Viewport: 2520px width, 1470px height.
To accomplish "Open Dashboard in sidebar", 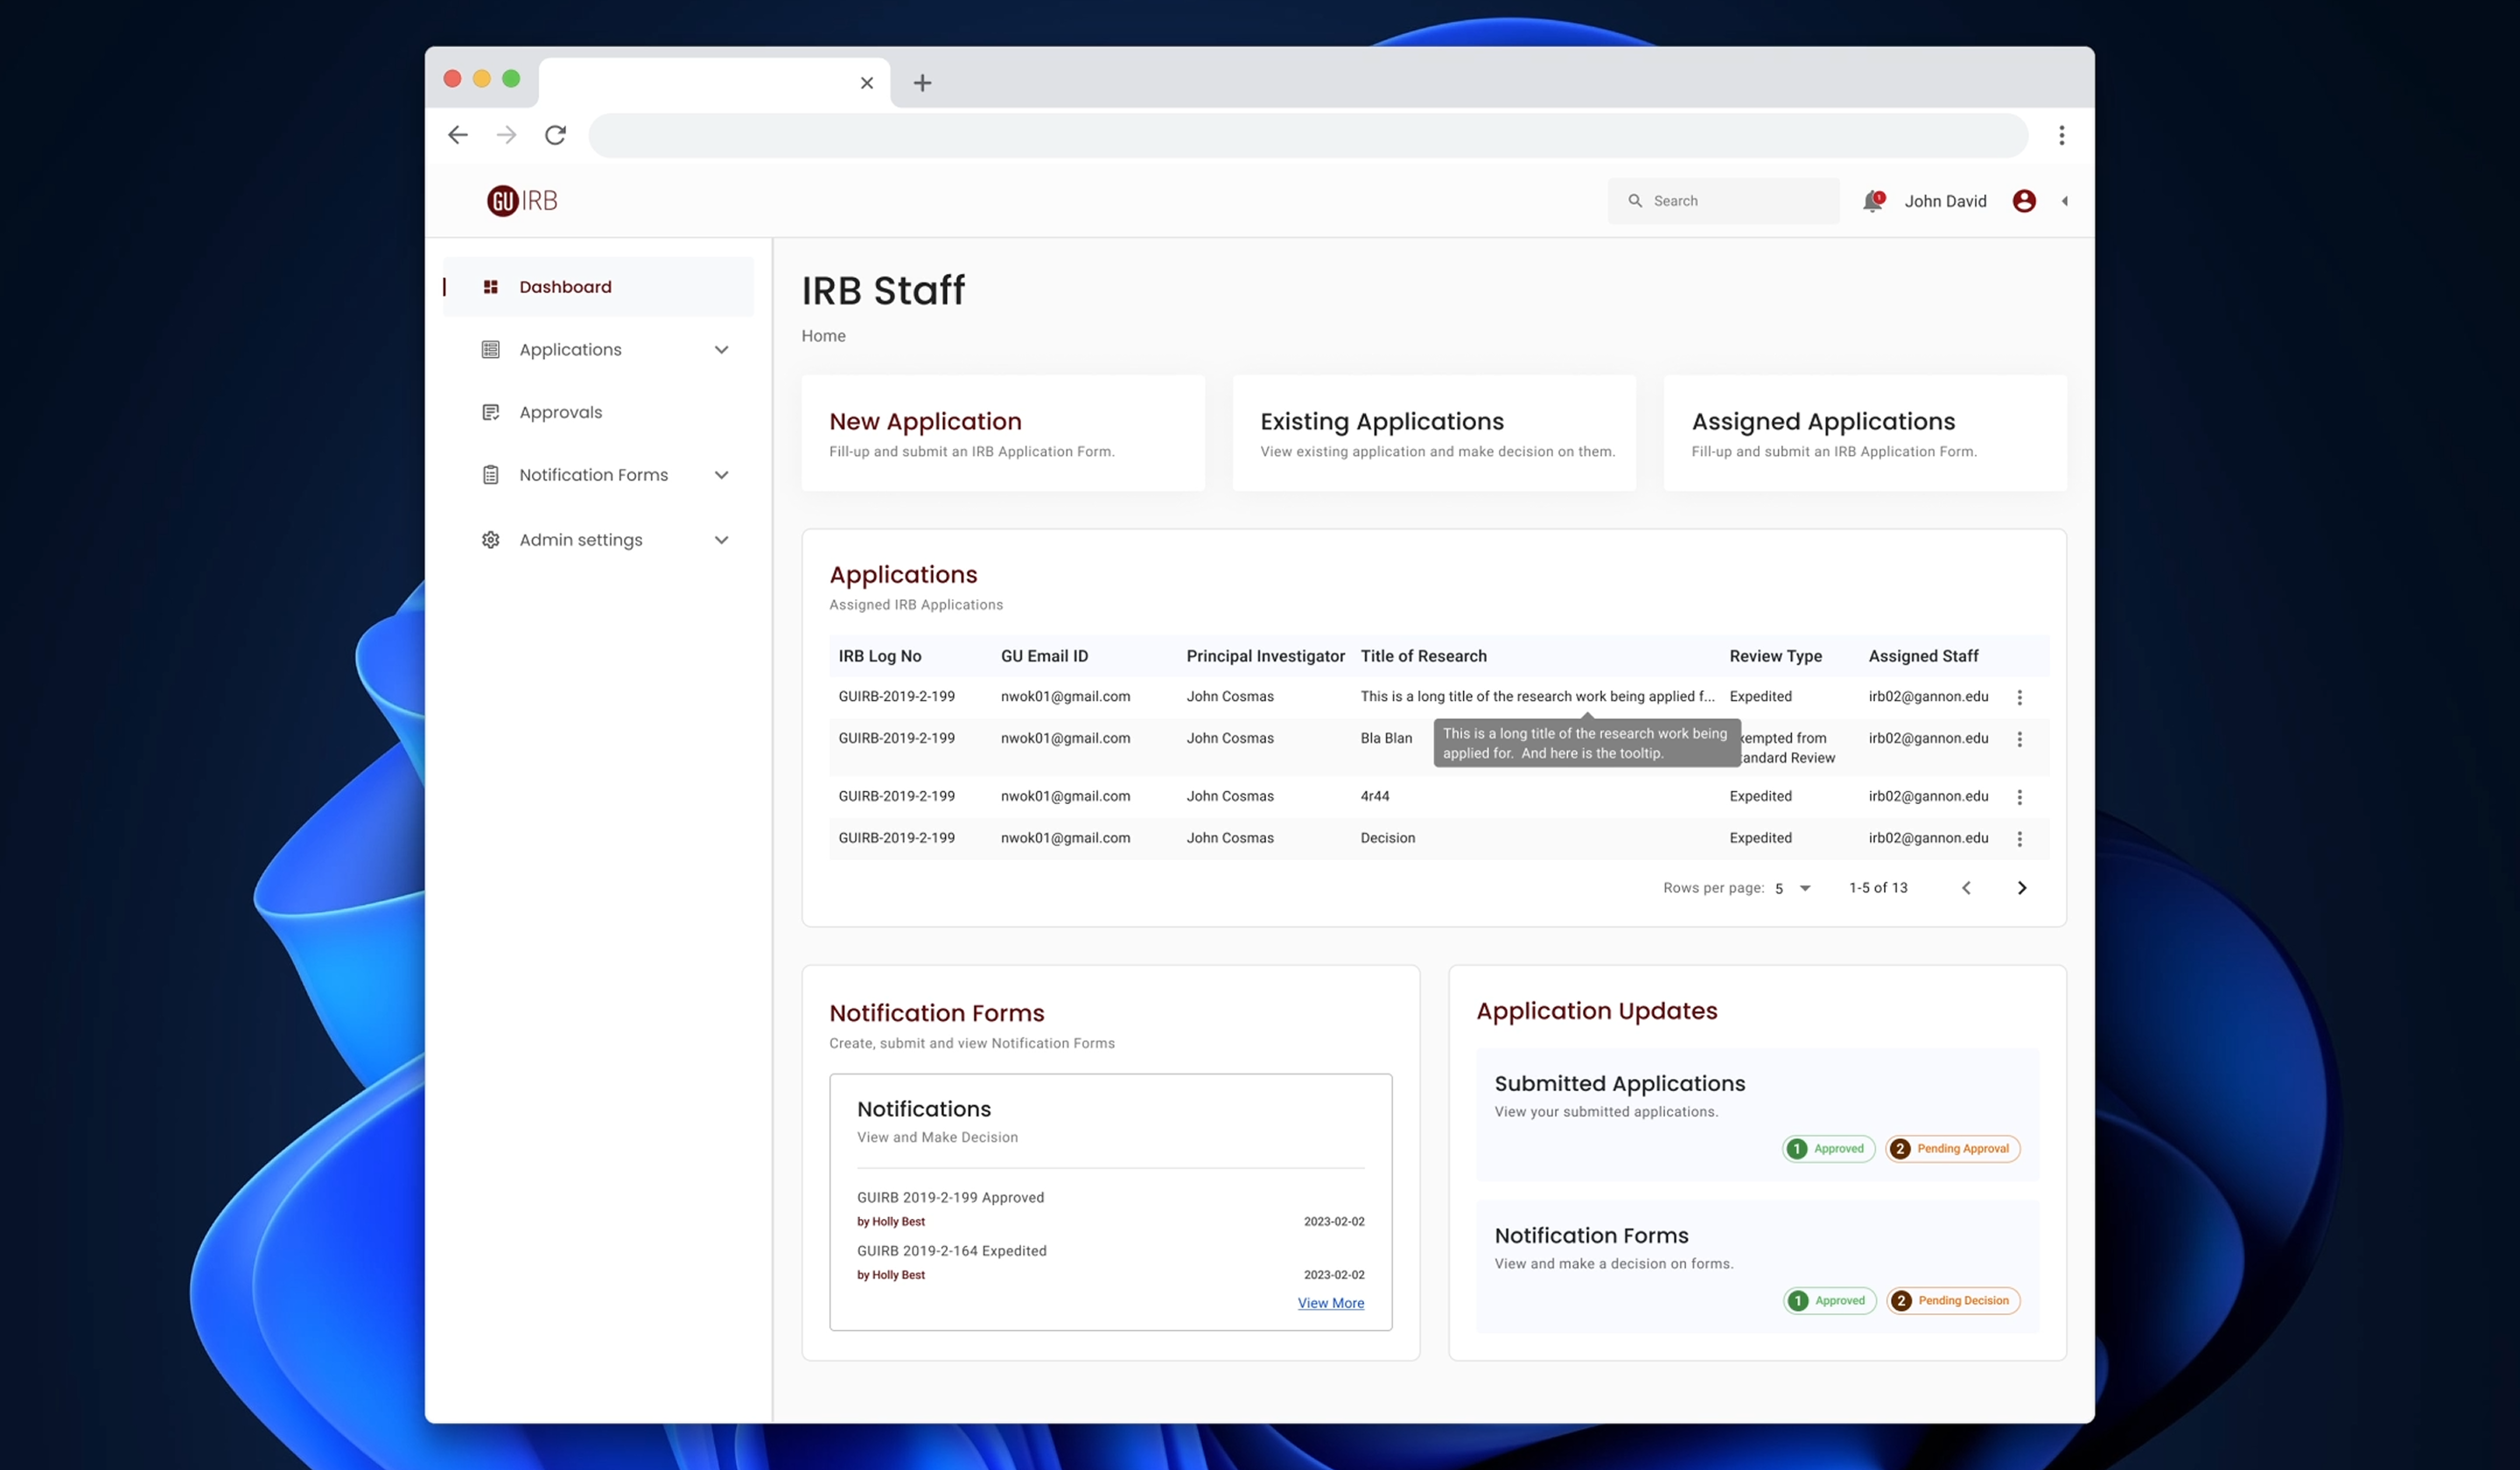I will (598, 287).
